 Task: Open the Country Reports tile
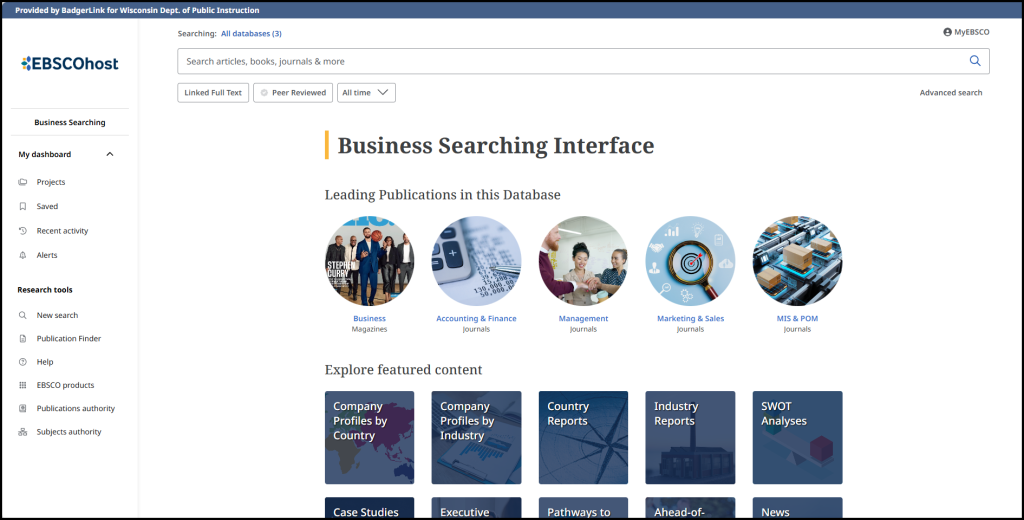pos(583,438)
